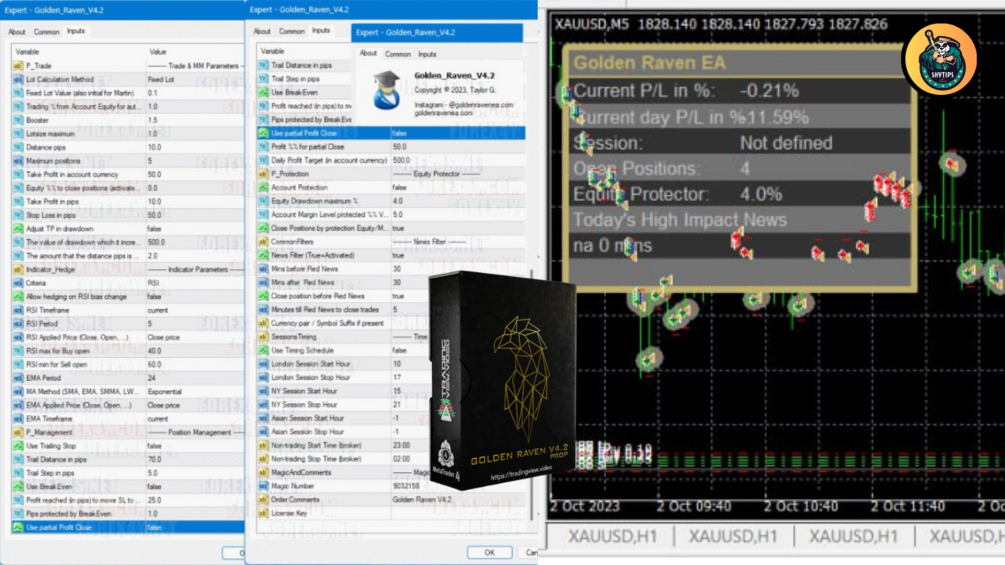1005x565 pixels.
Task: Click the Golden Raven V4.2 product box image
Action: tap(501, 379)
